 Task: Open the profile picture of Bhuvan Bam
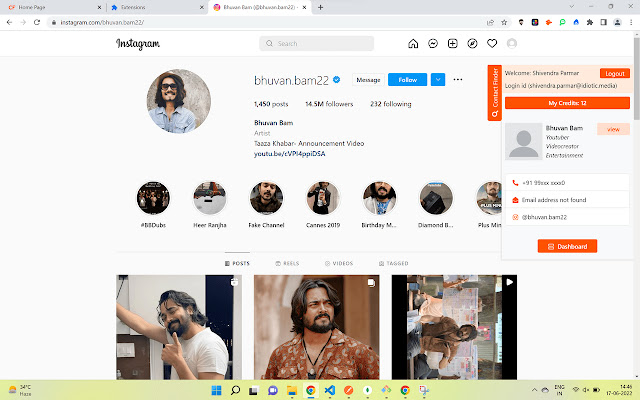(x=179, y=101)
